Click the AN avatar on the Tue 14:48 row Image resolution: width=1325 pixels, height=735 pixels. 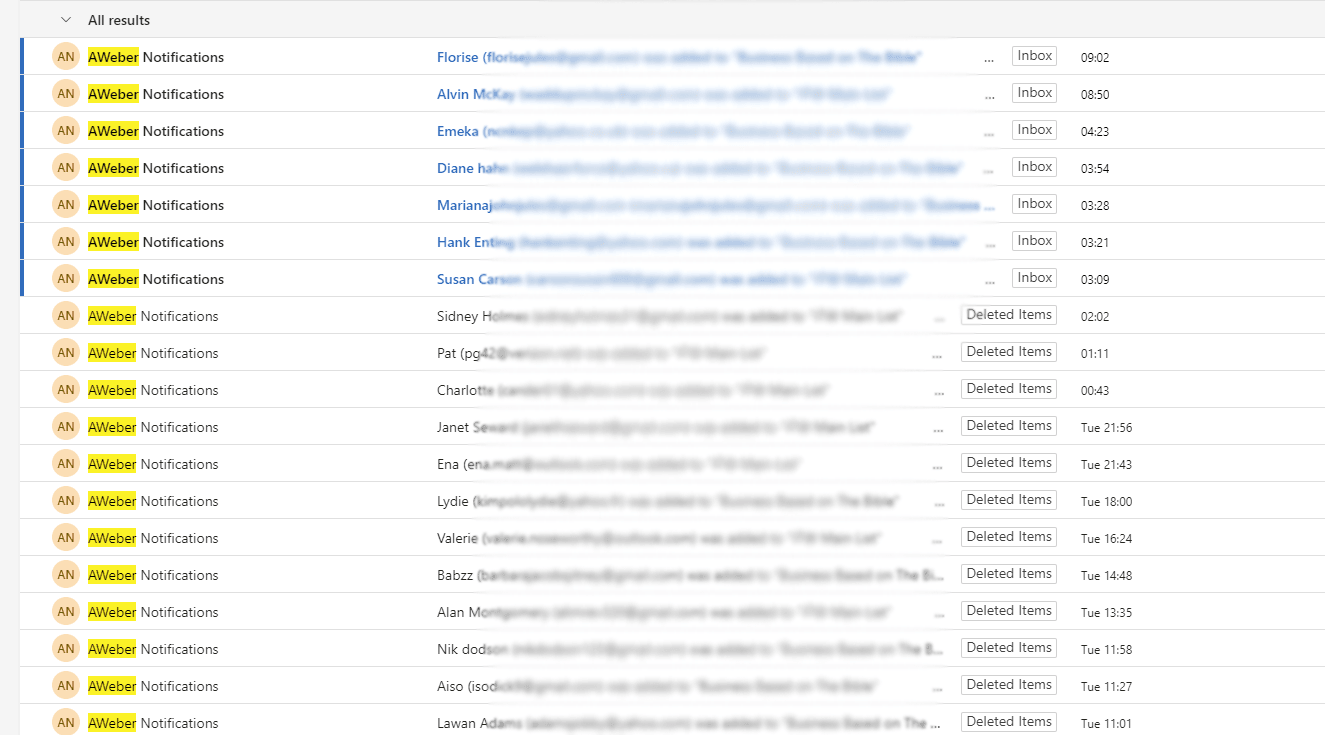click(x=66, y=575)
